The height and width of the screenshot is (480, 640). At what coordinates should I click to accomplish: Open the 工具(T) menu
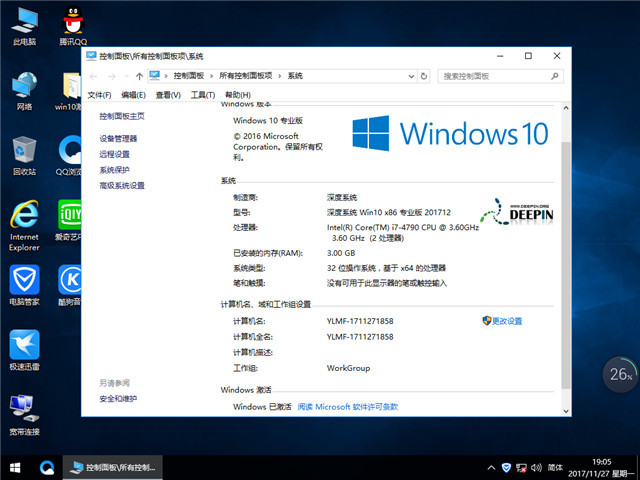(x=203, y=95)
